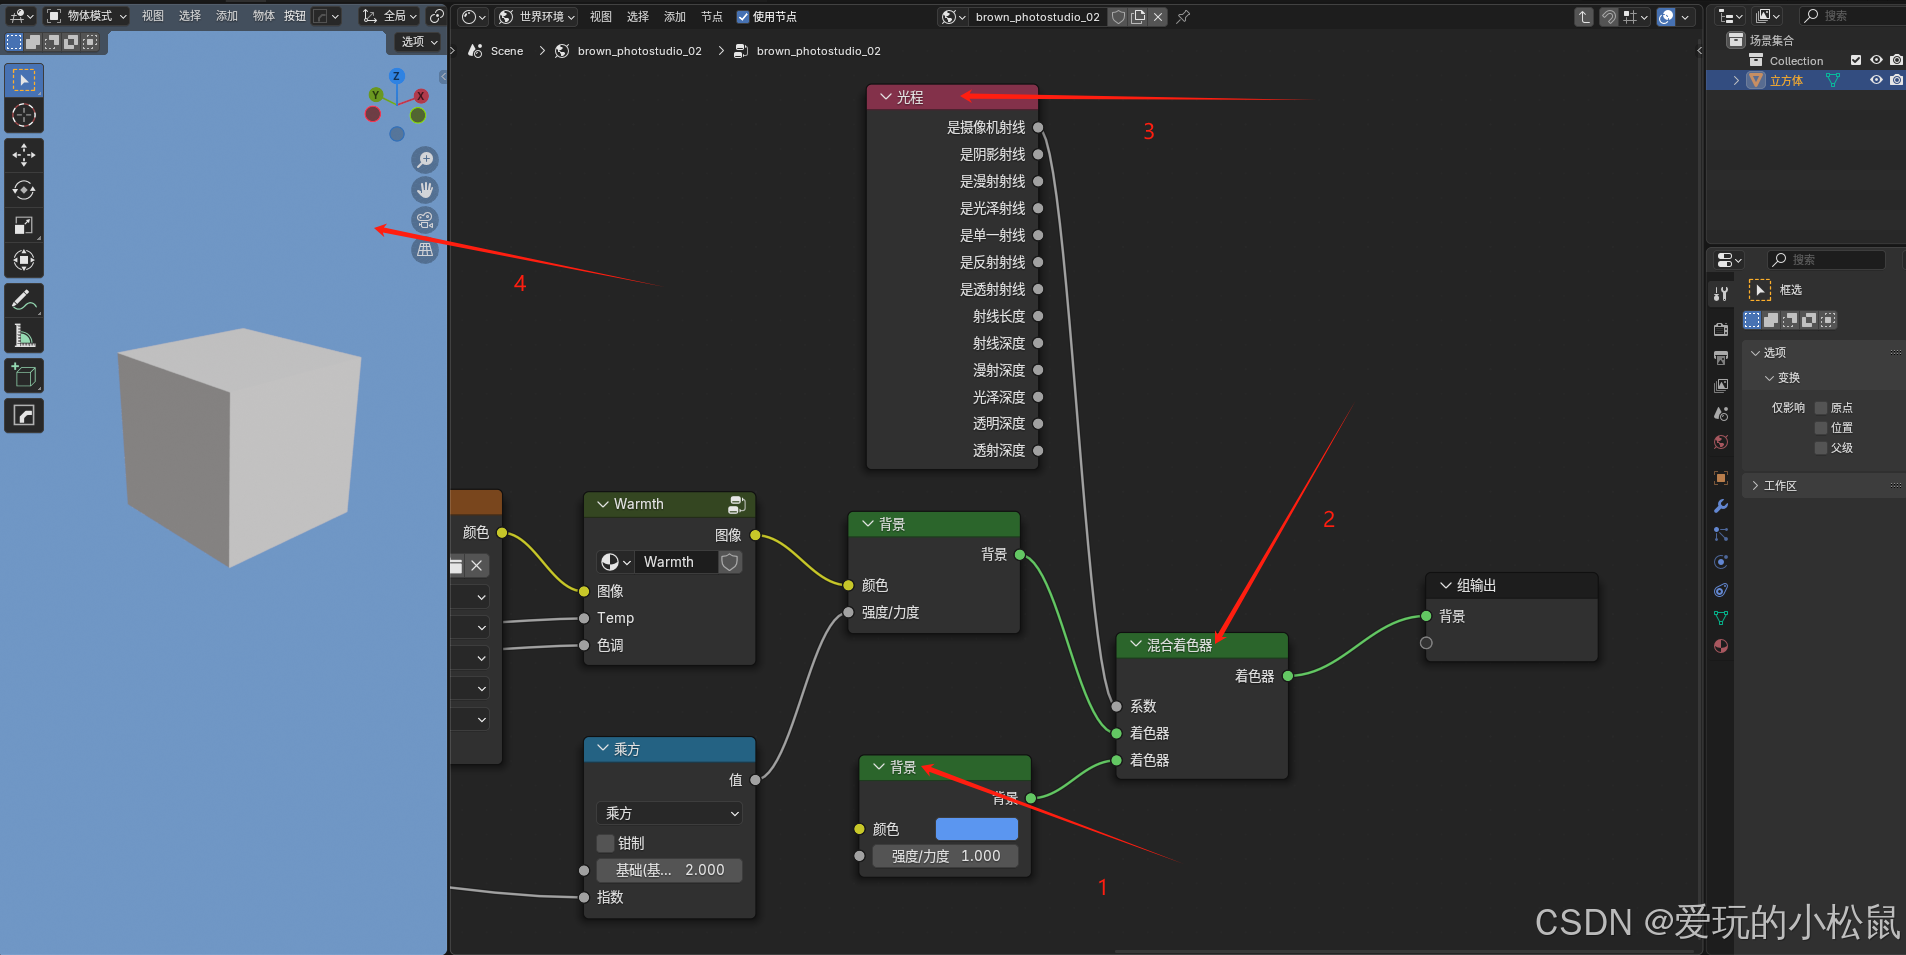This screenshot has width=1906, height=955.
Task: Open the Particles properties tab
Action: [x=1721, y=534]
